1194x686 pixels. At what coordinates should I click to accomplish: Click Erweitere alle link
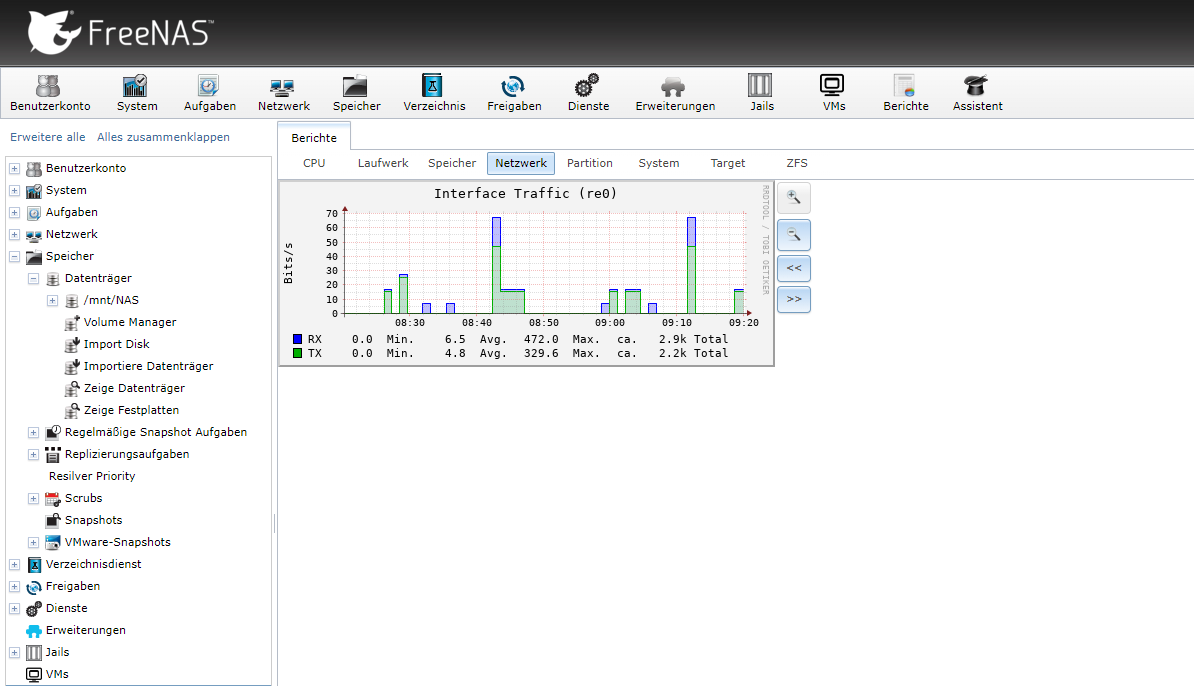pos(47,137)
